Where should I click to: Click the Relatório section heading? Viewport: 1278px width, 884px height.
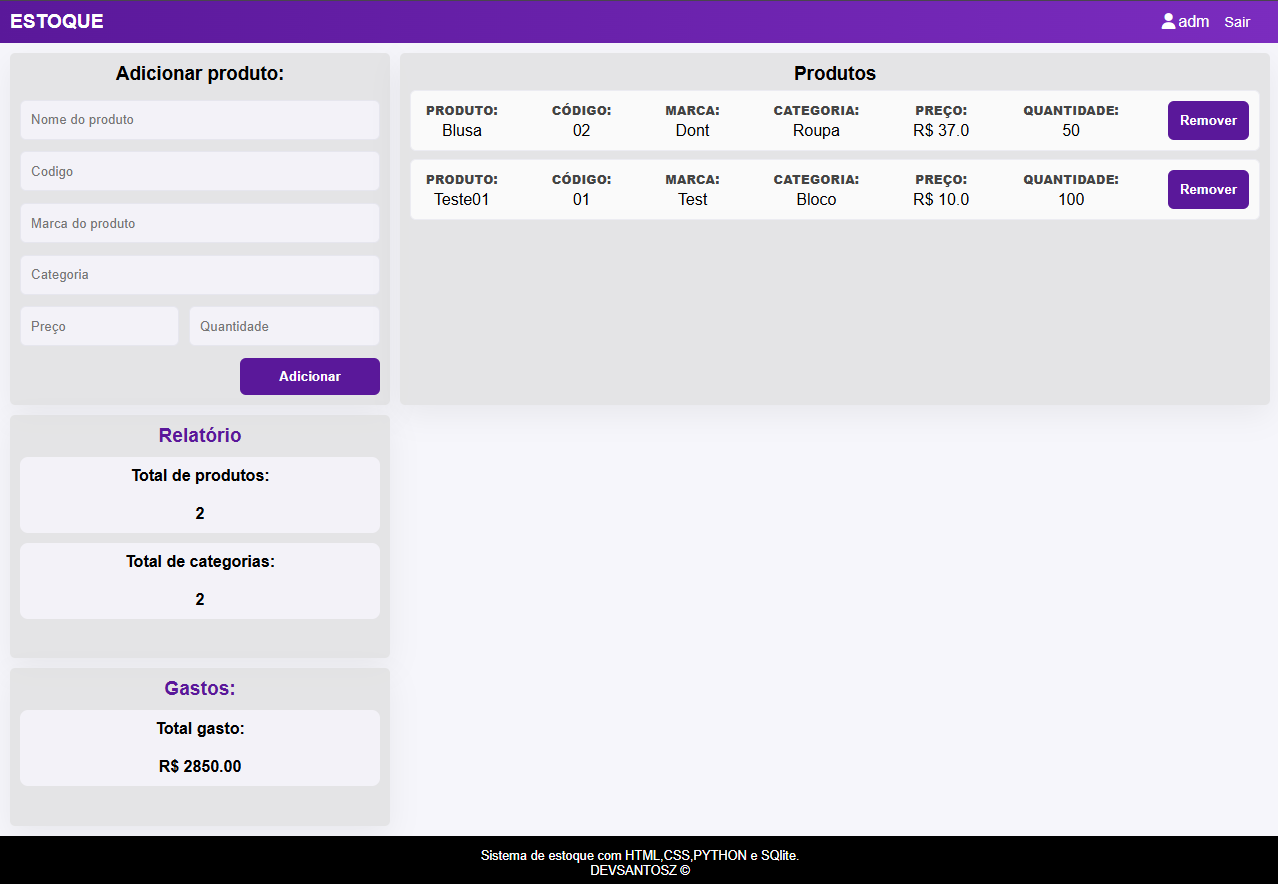(200, 436)
